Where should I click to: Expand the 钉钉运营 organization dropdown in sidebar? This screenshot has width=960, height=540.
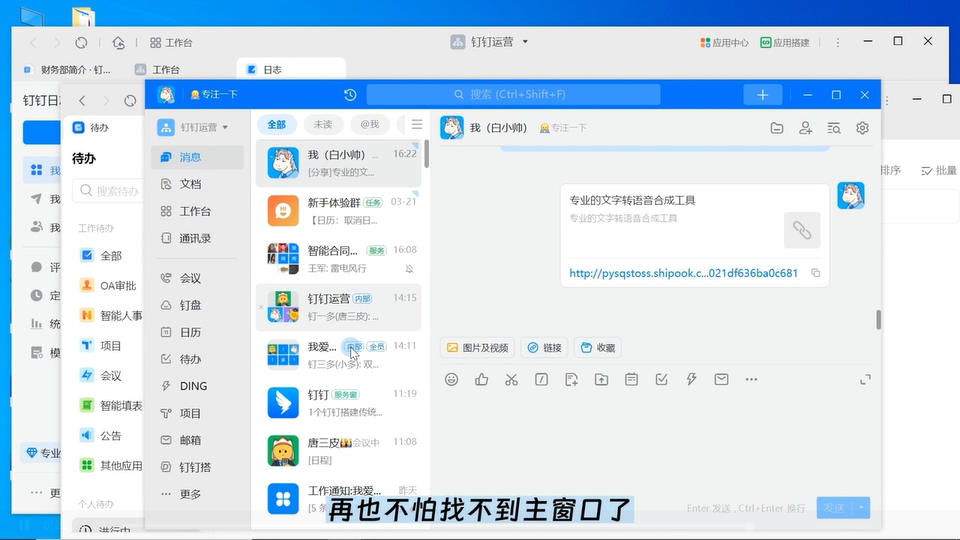point(193,127)
